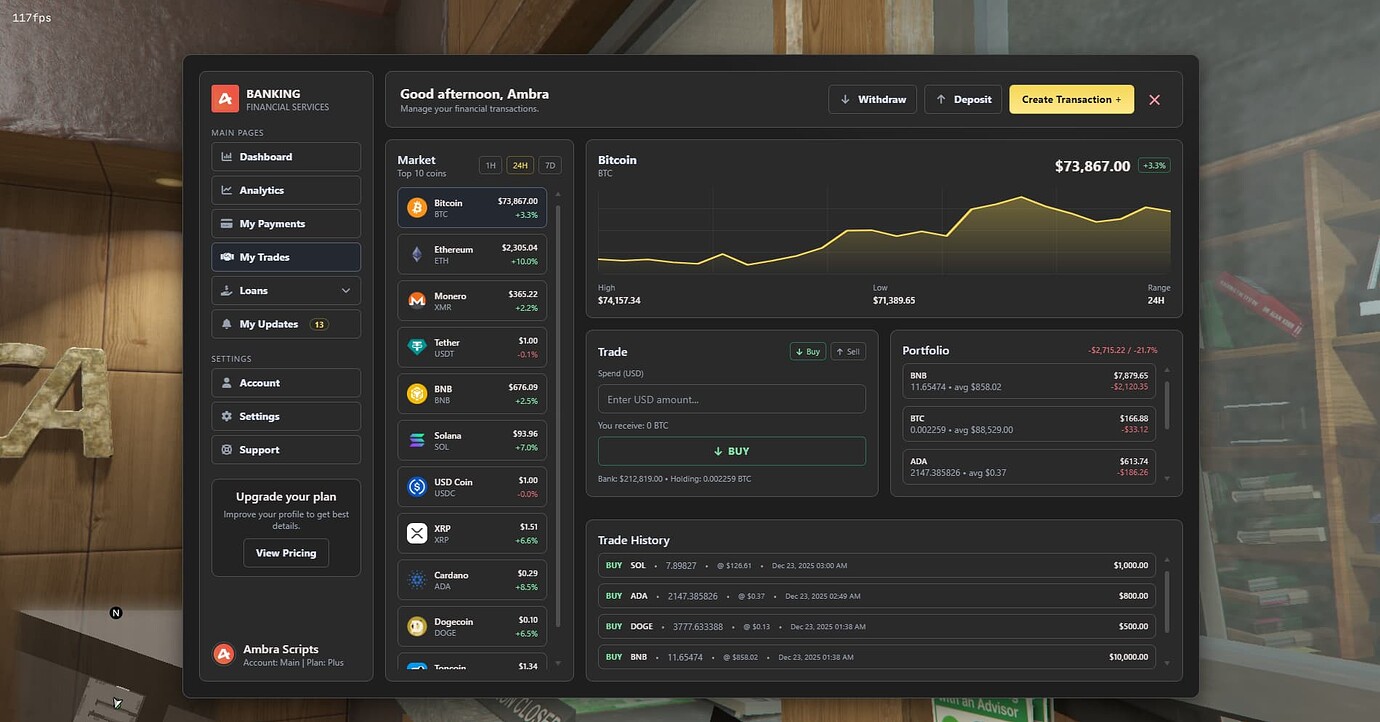Viewport: 1380px width, 722px height.
Task: Click View Pricing button
Action: tap(286, 553)
